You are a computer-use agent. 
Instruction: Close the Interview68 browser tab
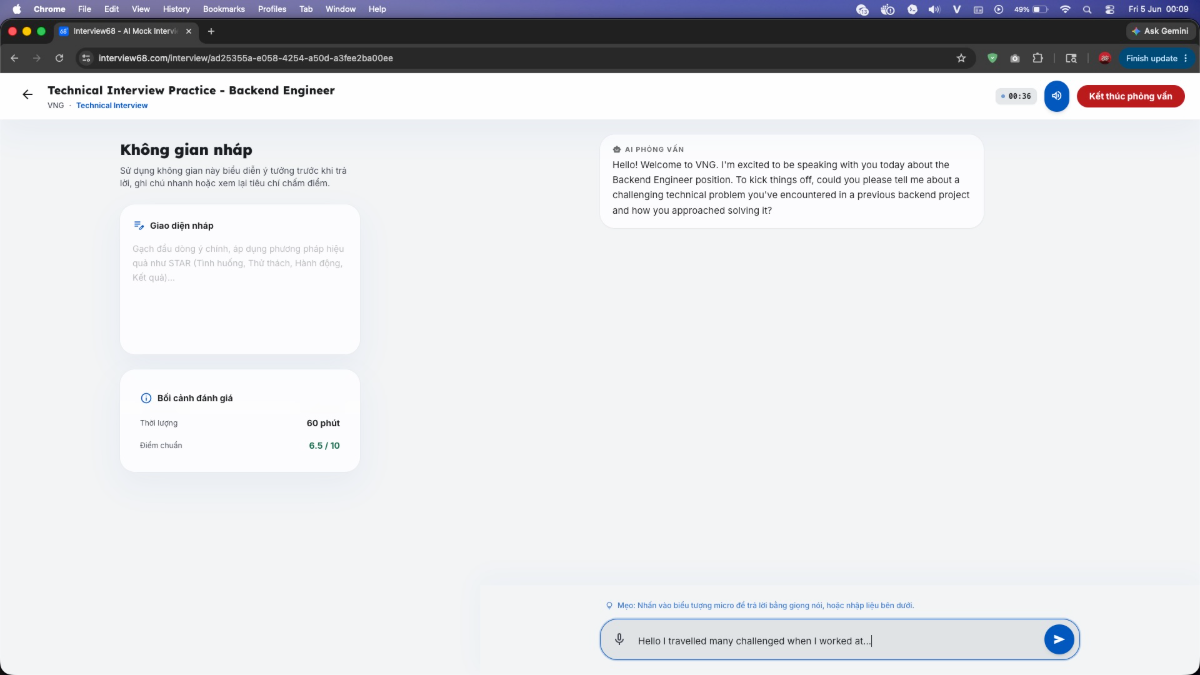coord(189,31)
